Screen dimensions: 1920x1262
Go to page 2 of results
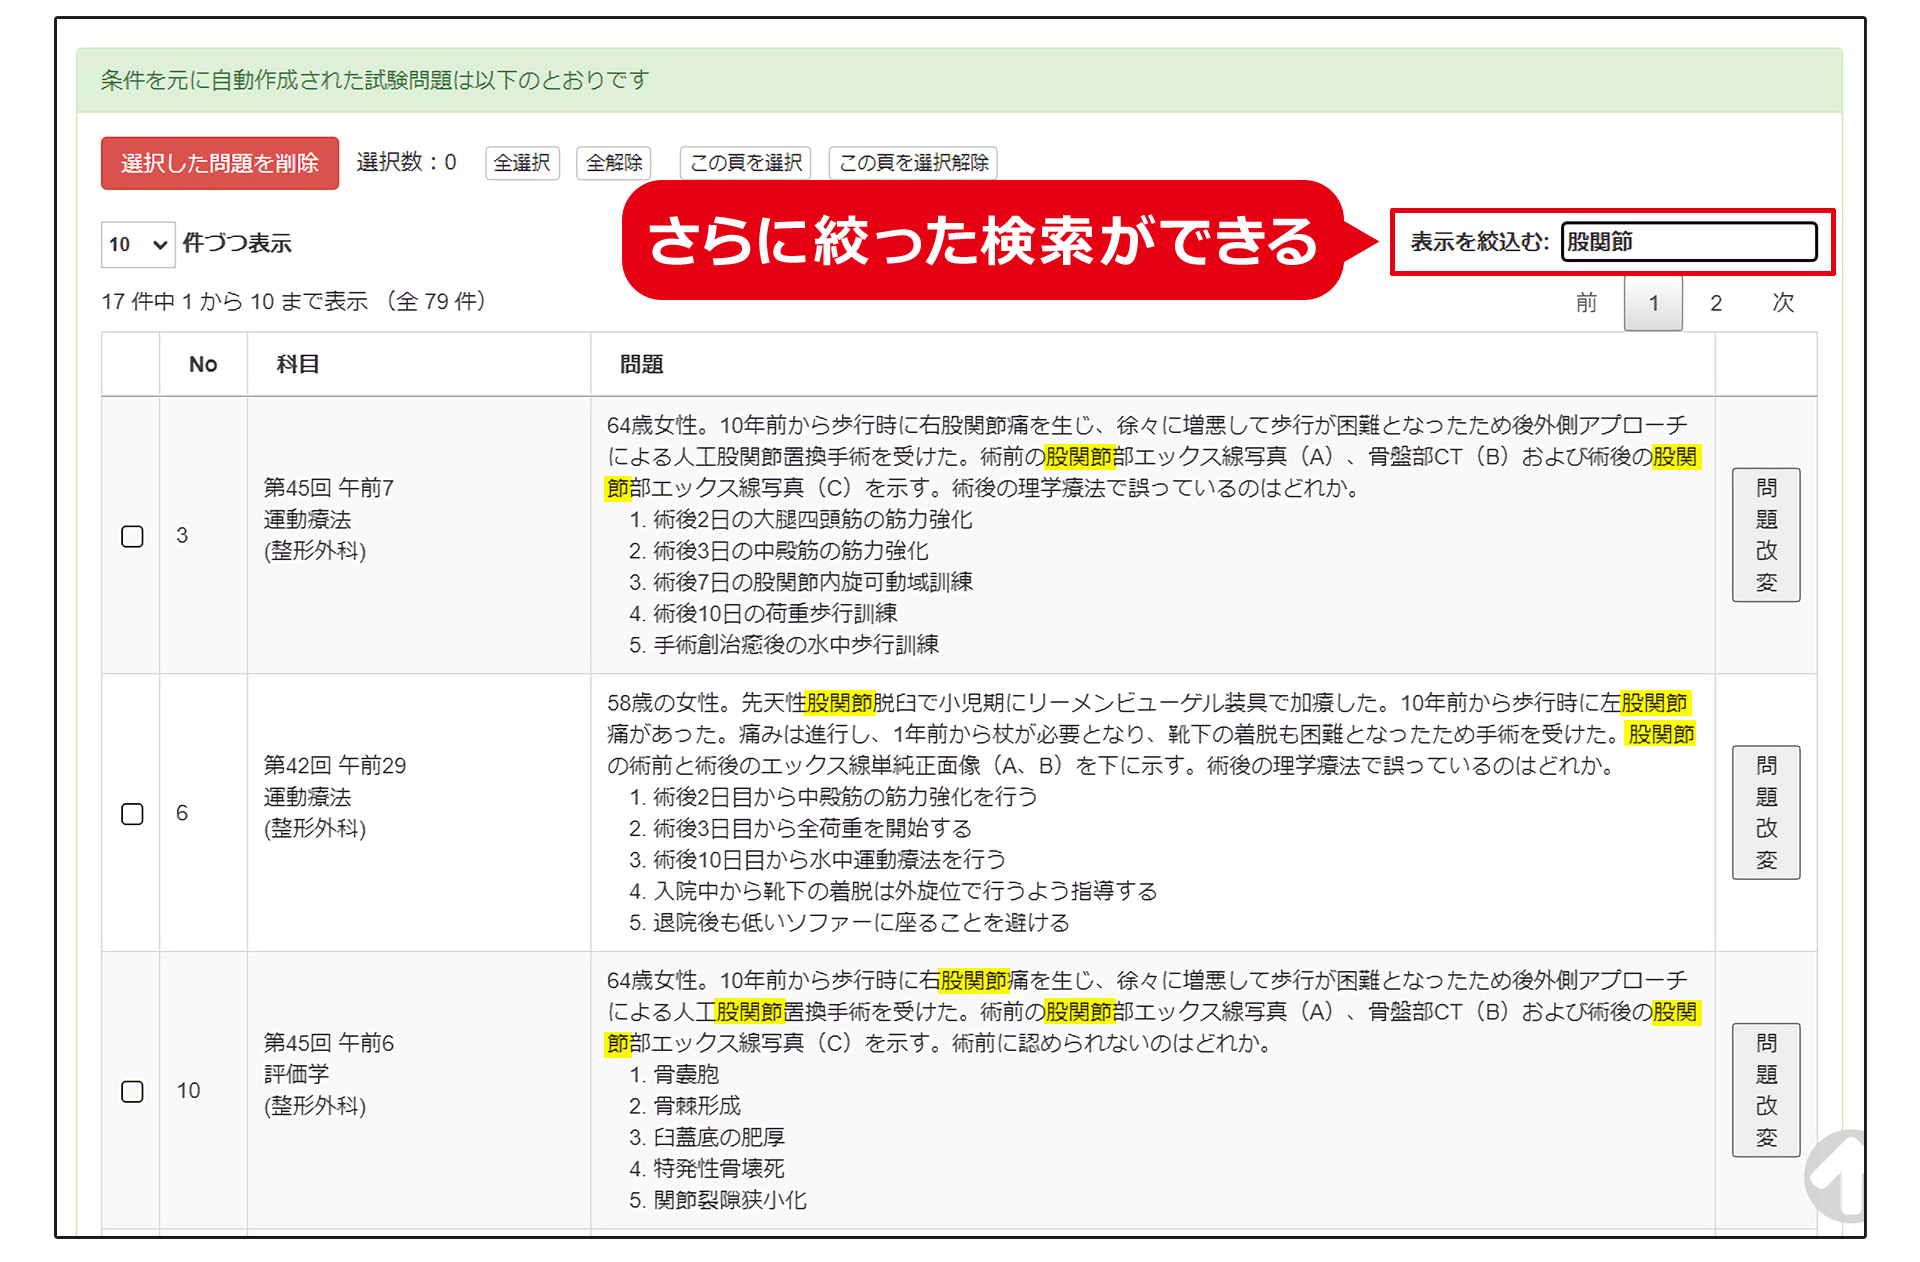(1716, 303)
